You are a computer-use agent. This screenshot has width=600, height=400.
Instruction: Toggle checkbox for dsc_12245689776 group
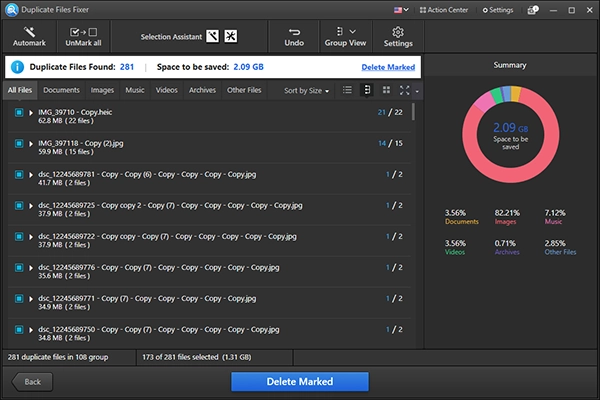(19, 267)
